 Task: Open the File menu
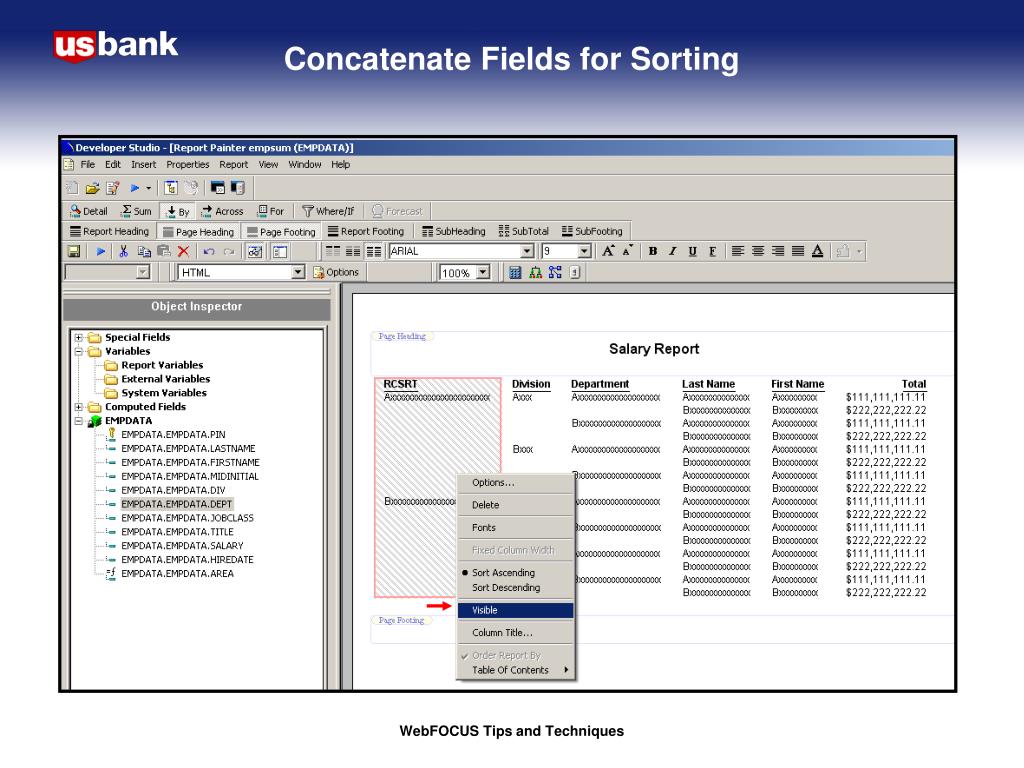point(88,165)
